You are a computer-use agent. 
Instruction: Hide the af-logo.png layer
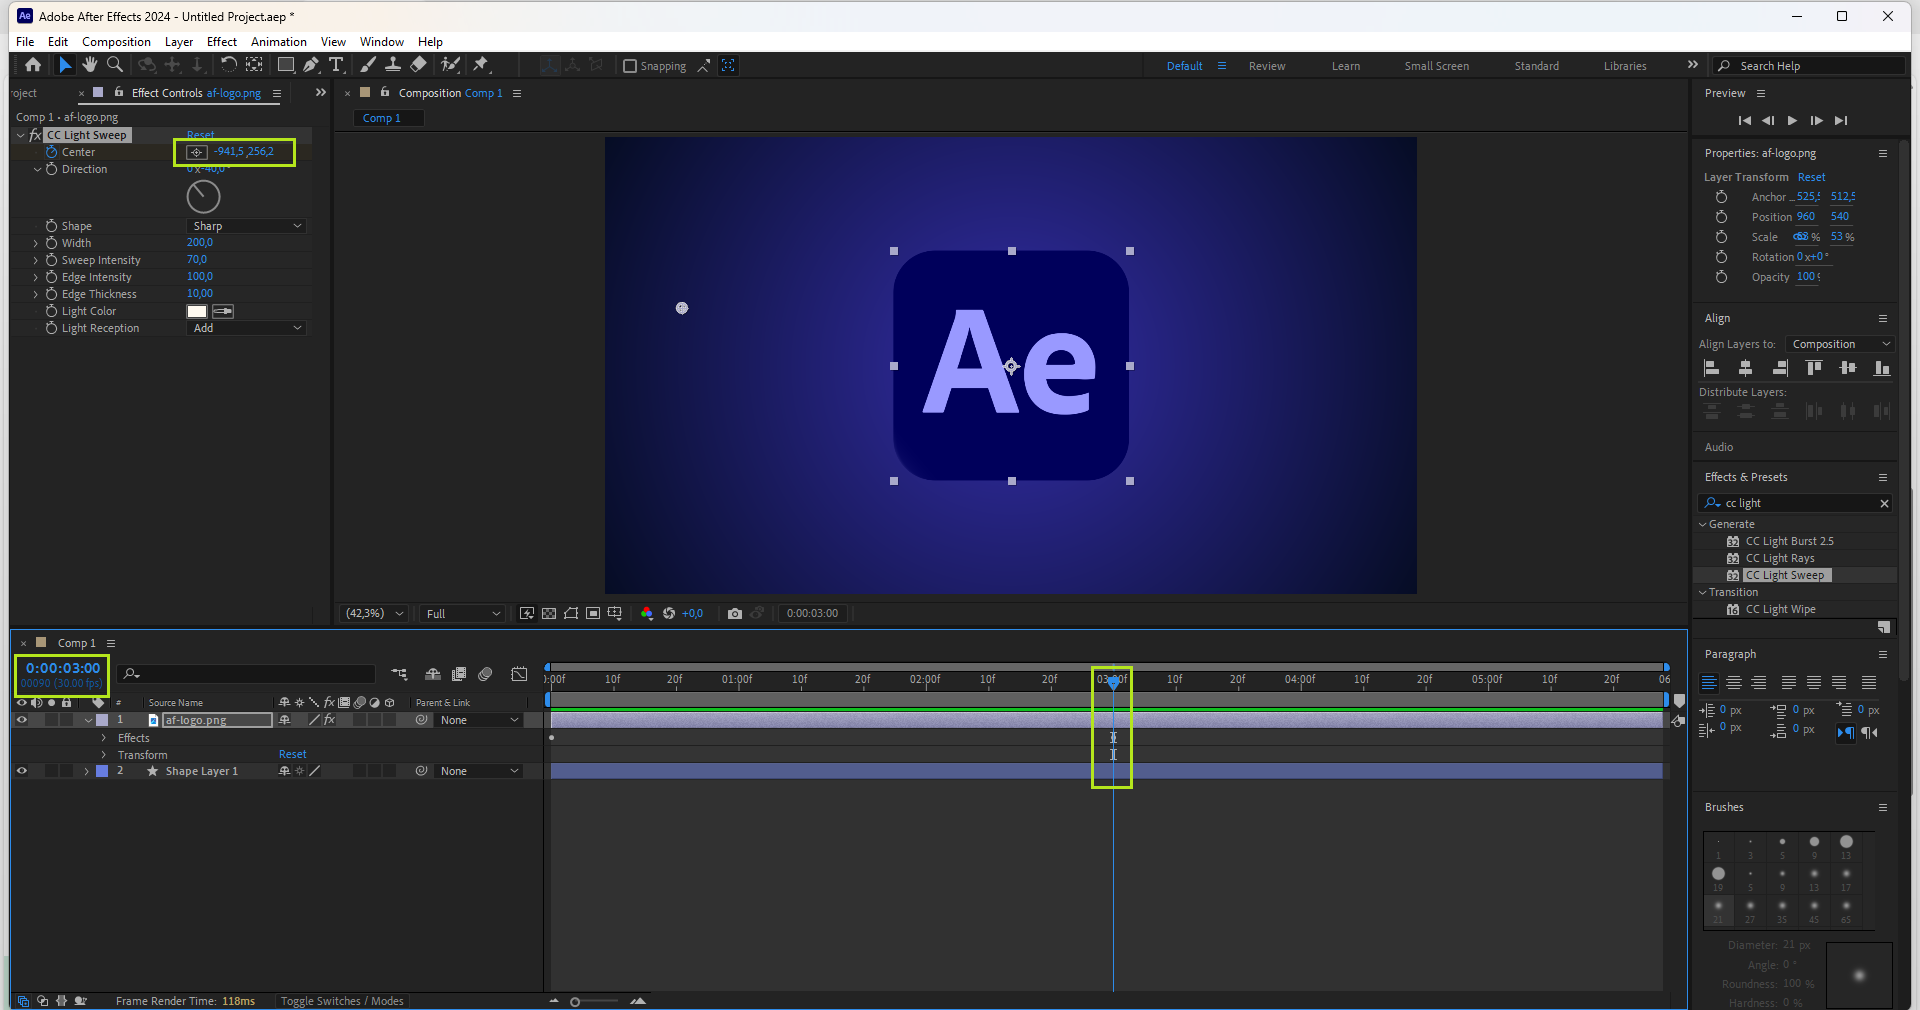coord(21,720)
